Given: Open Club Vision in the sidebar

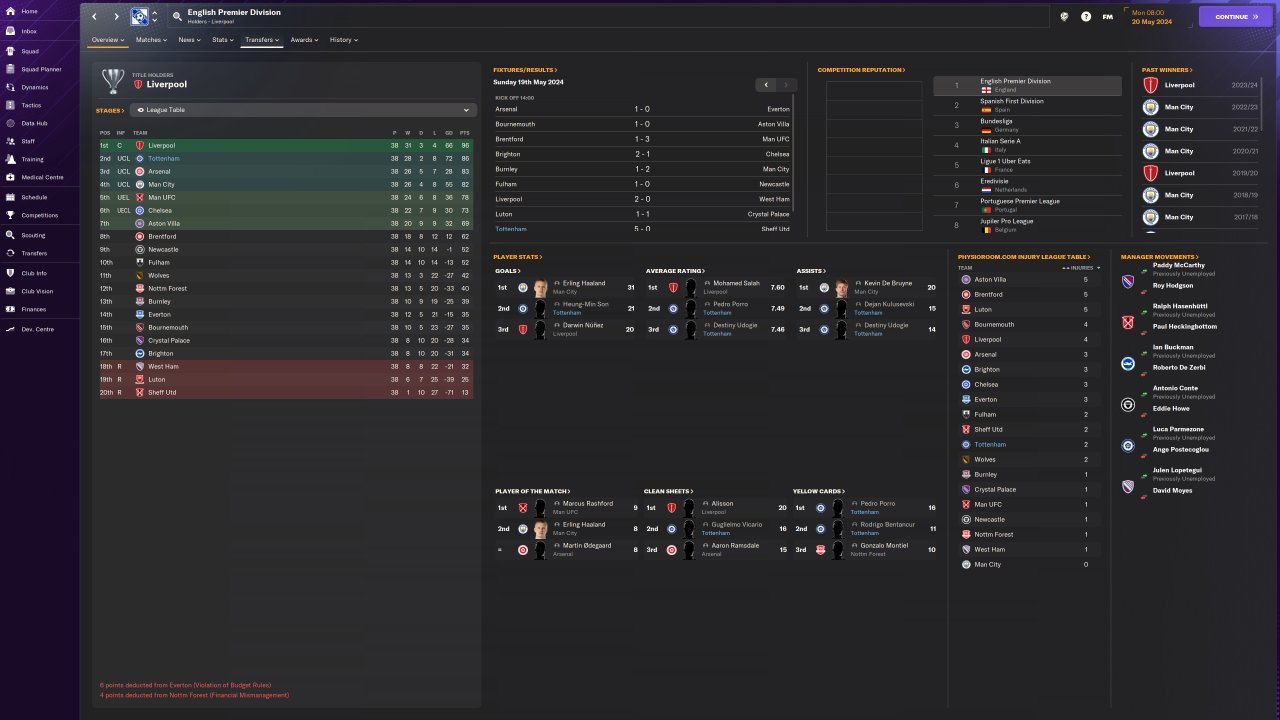Looking at the screenshot, I should coord(36,291).
